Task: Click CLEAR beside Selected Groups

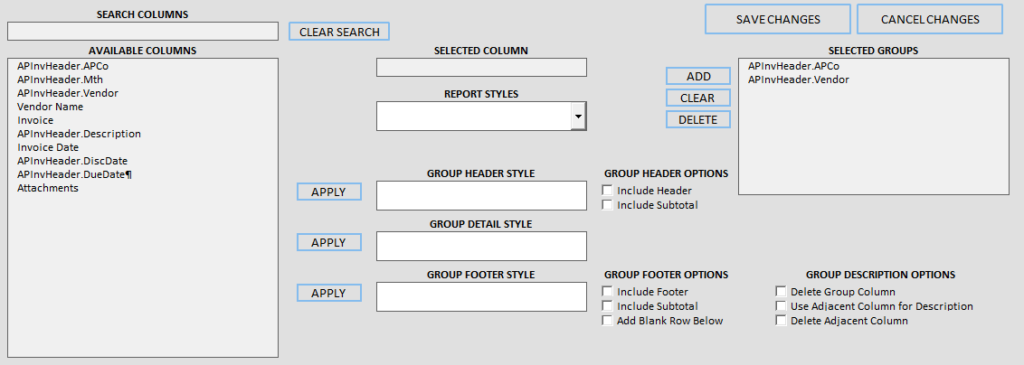Action: click(x=698, y=98)
